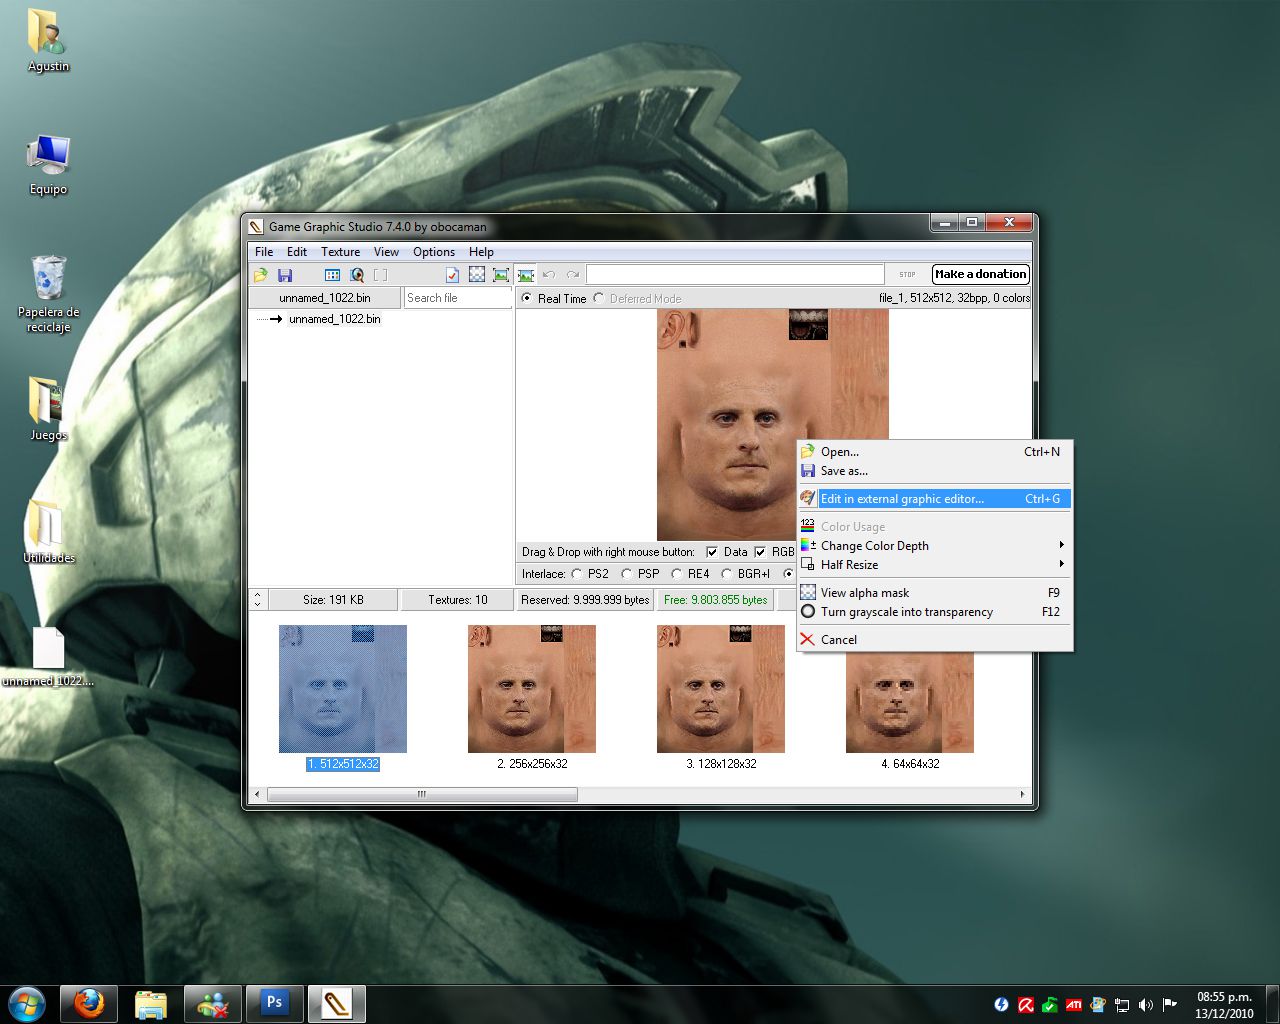Click Free: 9.803.855 bytes status field
Screen dimensions: 1280x1024
pos(716,600)
